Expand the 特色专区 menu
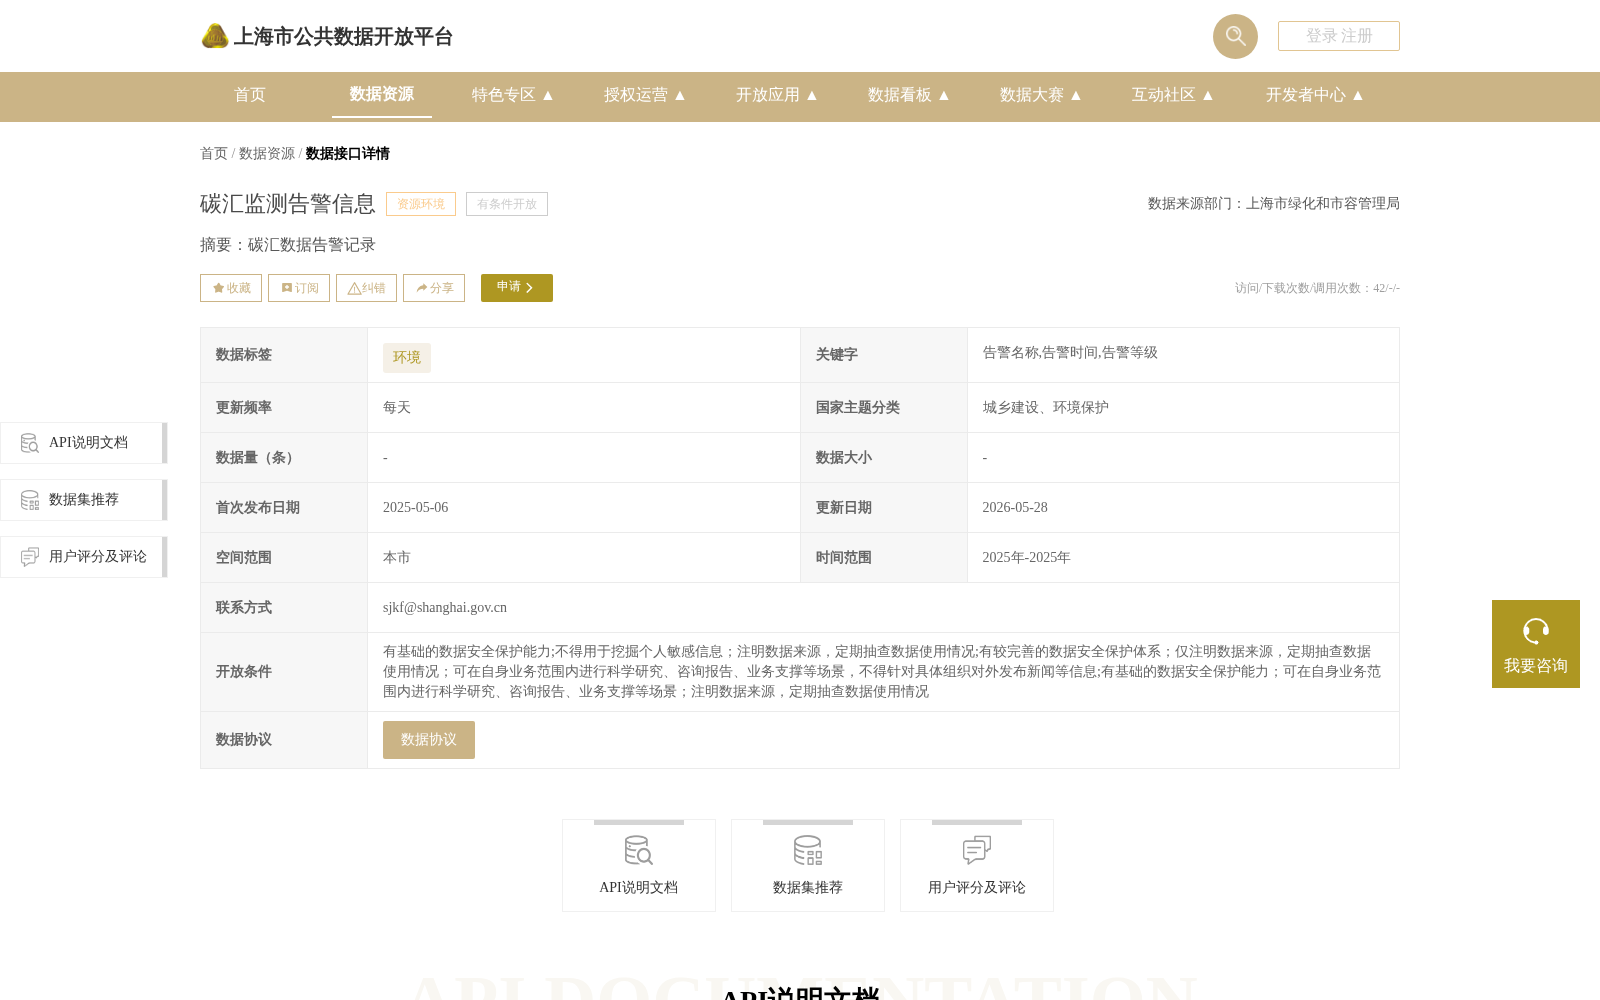Image resolution: width=1600 pixels, height=1000 pixels. click(513, 95)
